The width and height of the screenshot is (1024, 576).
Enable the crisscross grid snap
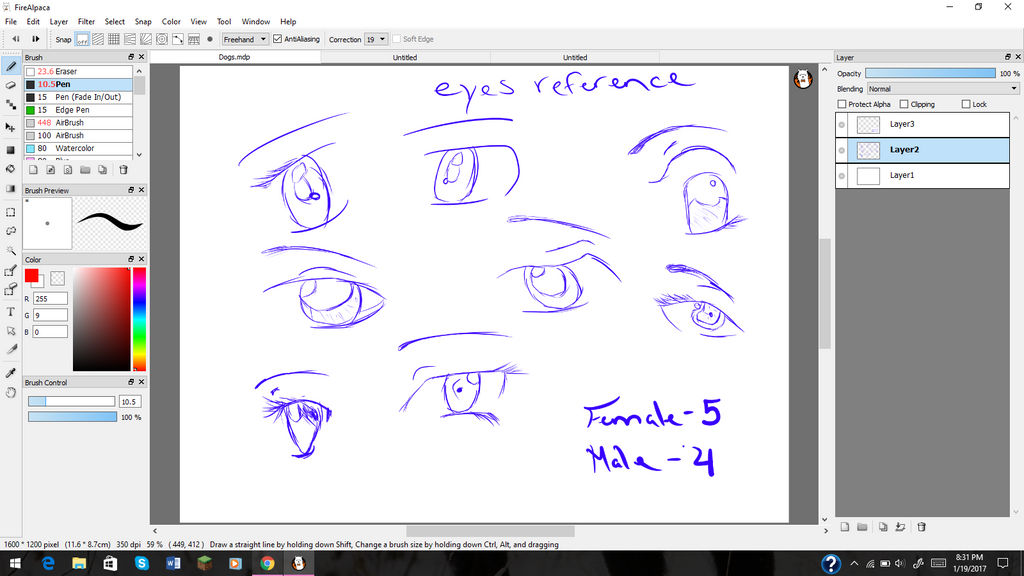pyautogui.click(x=114, y=39)
